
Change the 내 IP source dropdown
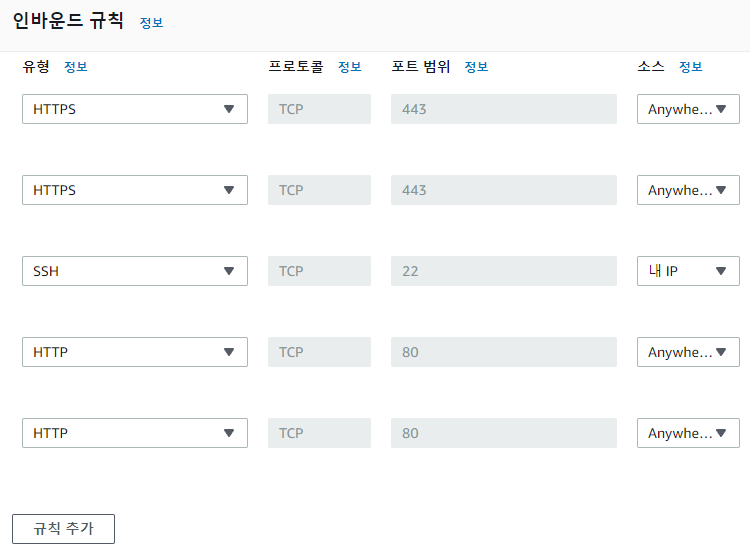tap(688, 271)
